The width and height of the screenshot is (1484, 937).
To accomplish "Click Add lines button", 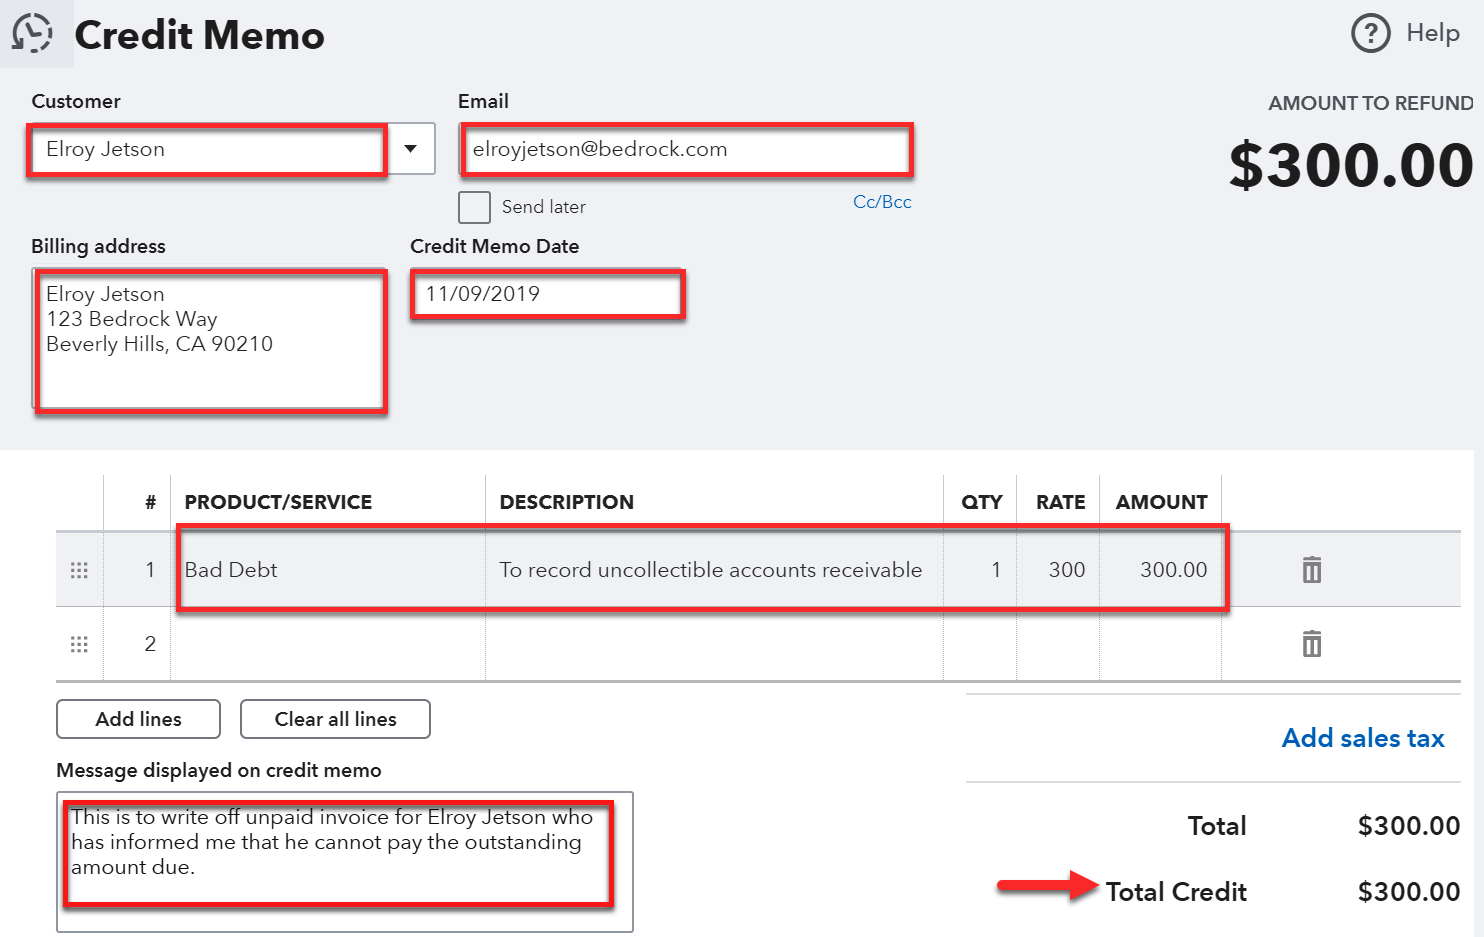I will 137,719.
